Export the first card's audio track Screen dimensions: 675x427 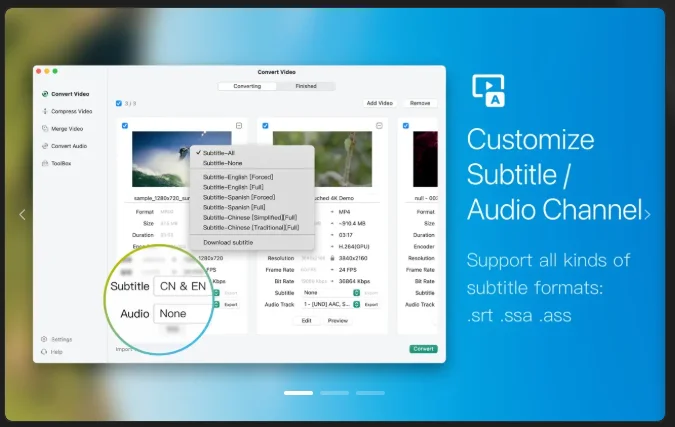[231, 304]
